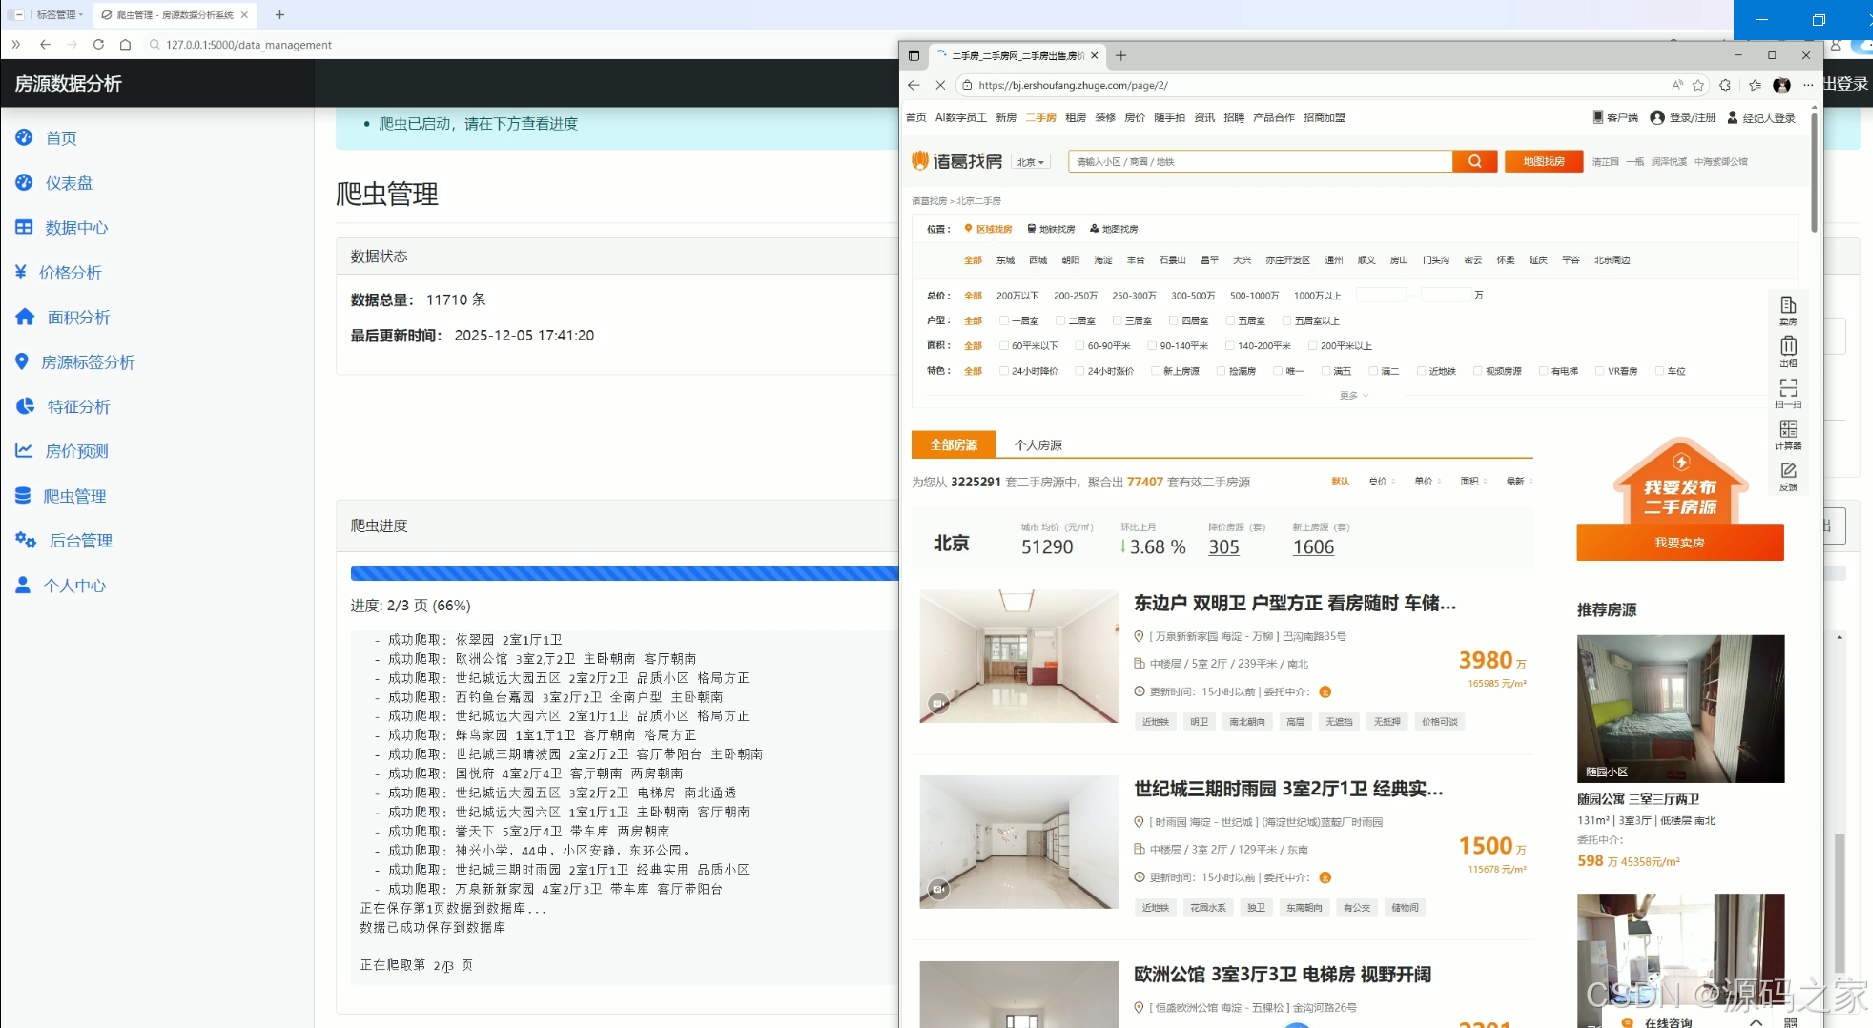Image resolution: width=1873 pixels, height=1028 pixels.
Task: Open 标签管理 dropdown in background browser
Action: [59, 15]
